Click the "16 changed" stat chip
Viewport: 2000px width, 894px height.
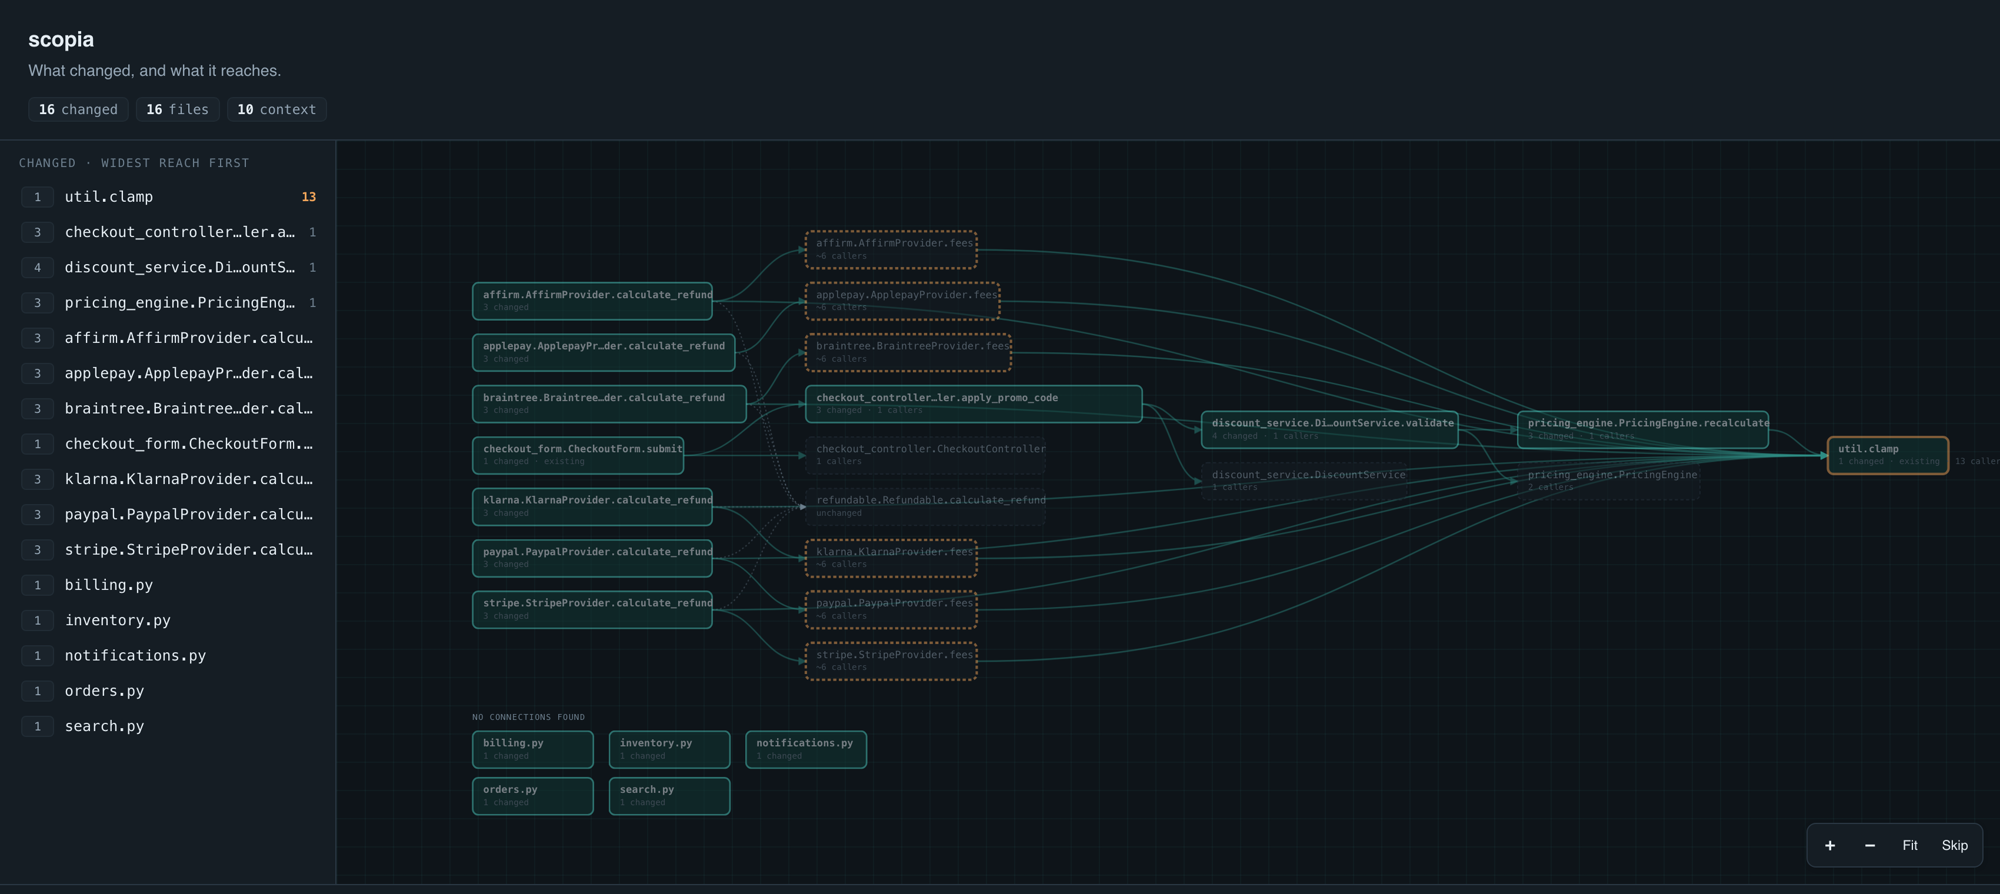78,109
